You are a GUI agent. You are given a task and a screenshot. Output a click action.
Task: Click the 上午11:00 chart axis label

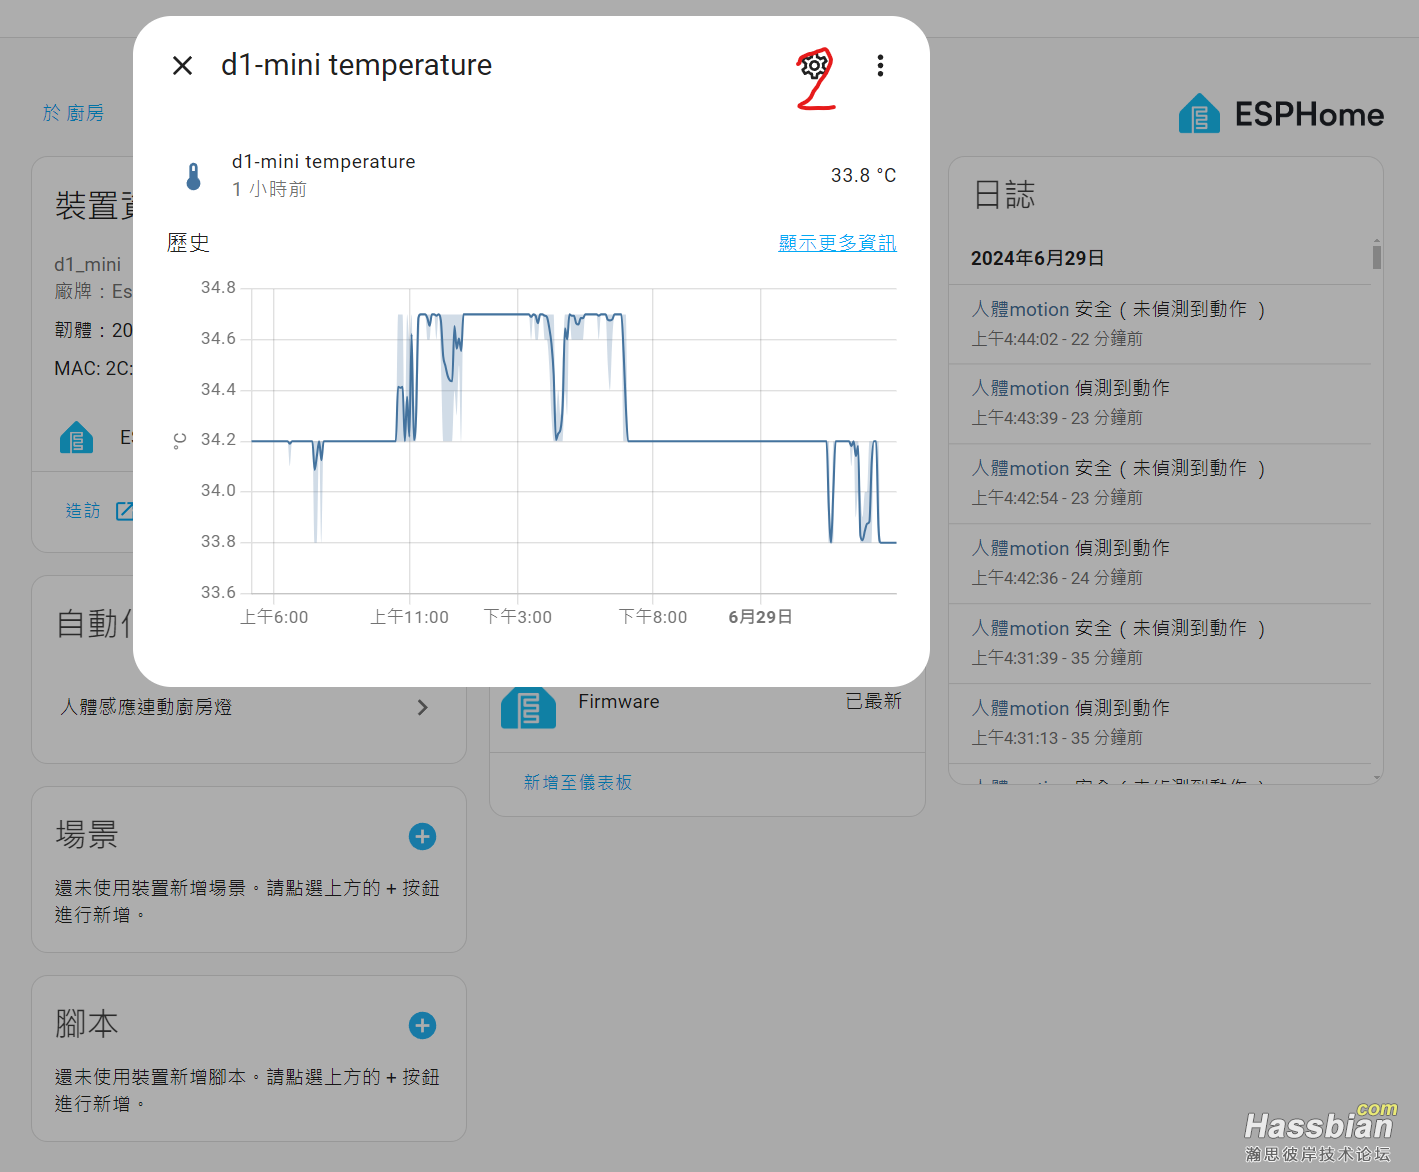coord(409,617)
